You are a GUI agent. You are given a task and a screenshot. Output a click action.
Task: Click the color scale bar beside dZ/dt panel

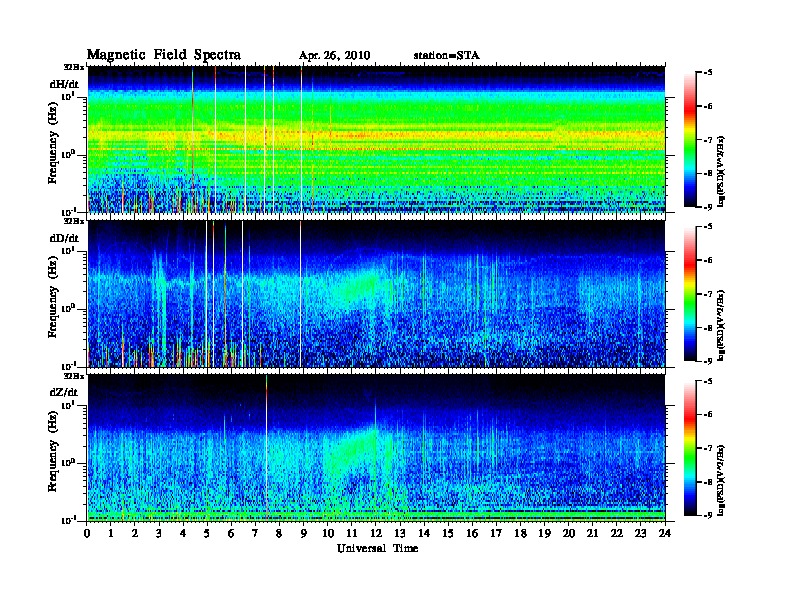point(690,448)
